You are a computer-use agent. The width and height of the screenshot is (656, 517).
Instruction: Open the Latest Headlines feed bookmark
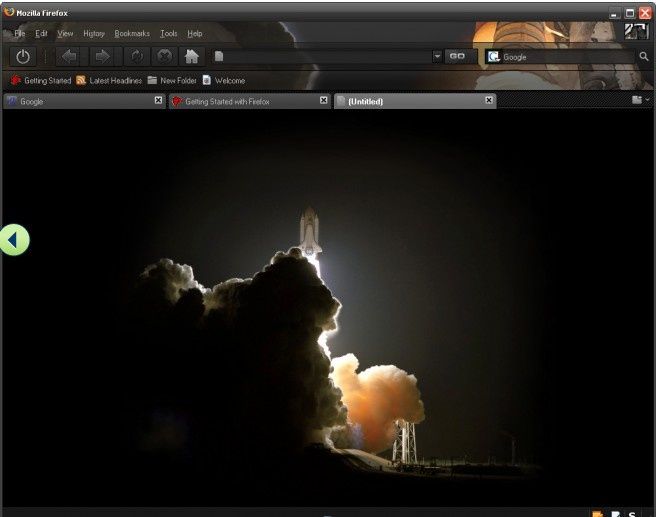click(x=109, y=80)
